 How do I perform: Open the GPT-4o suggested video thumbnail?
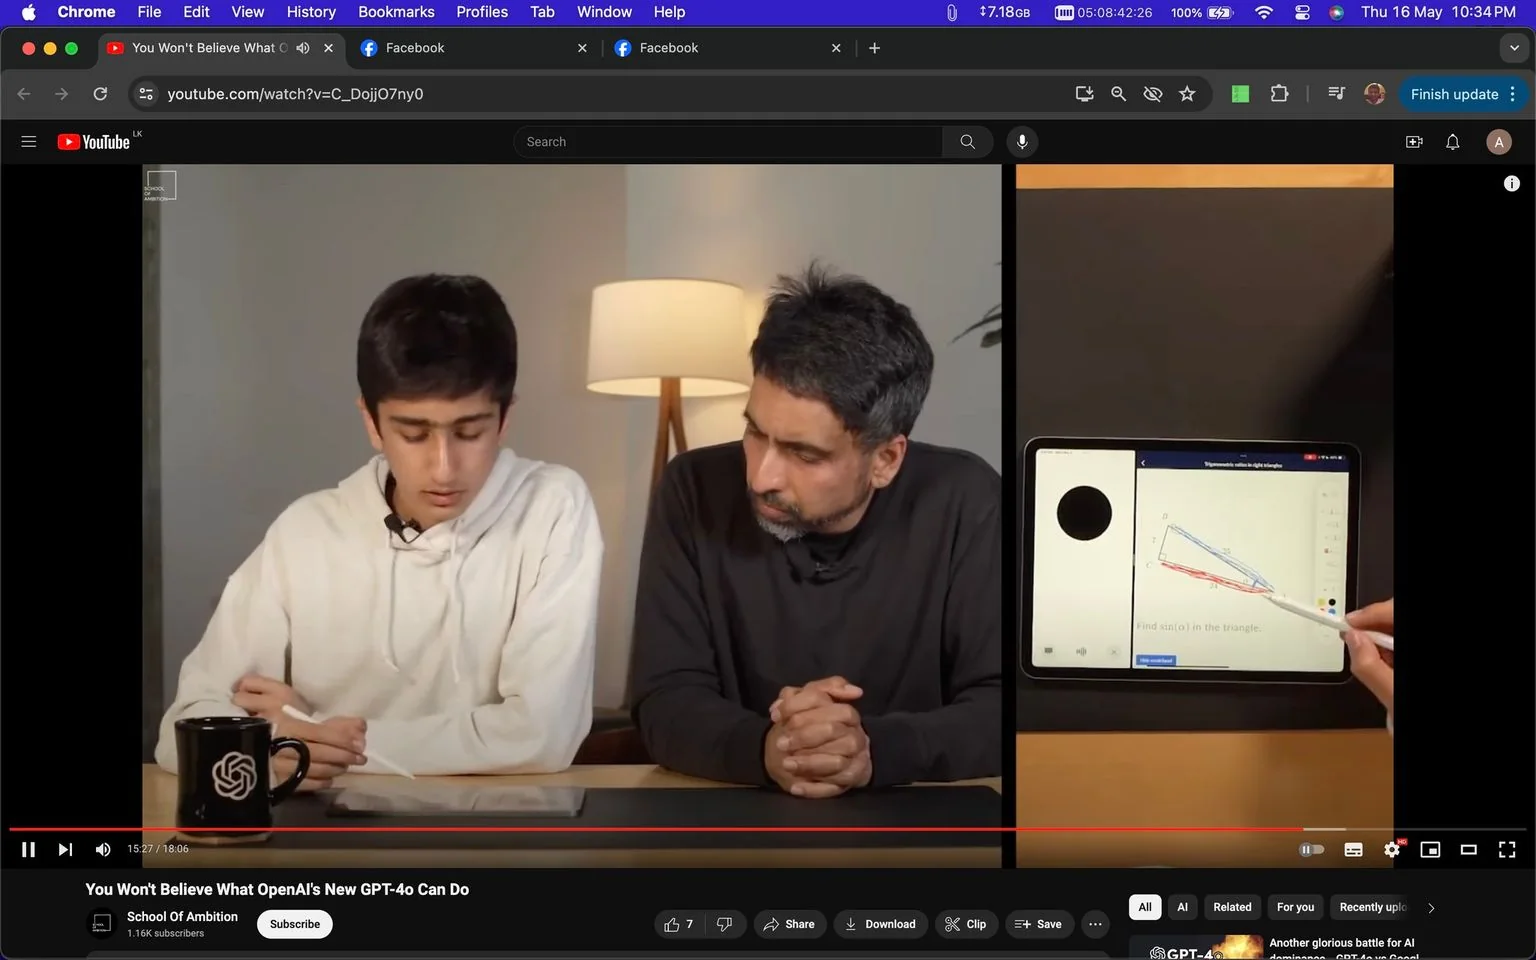click(x=1196, y=948)
